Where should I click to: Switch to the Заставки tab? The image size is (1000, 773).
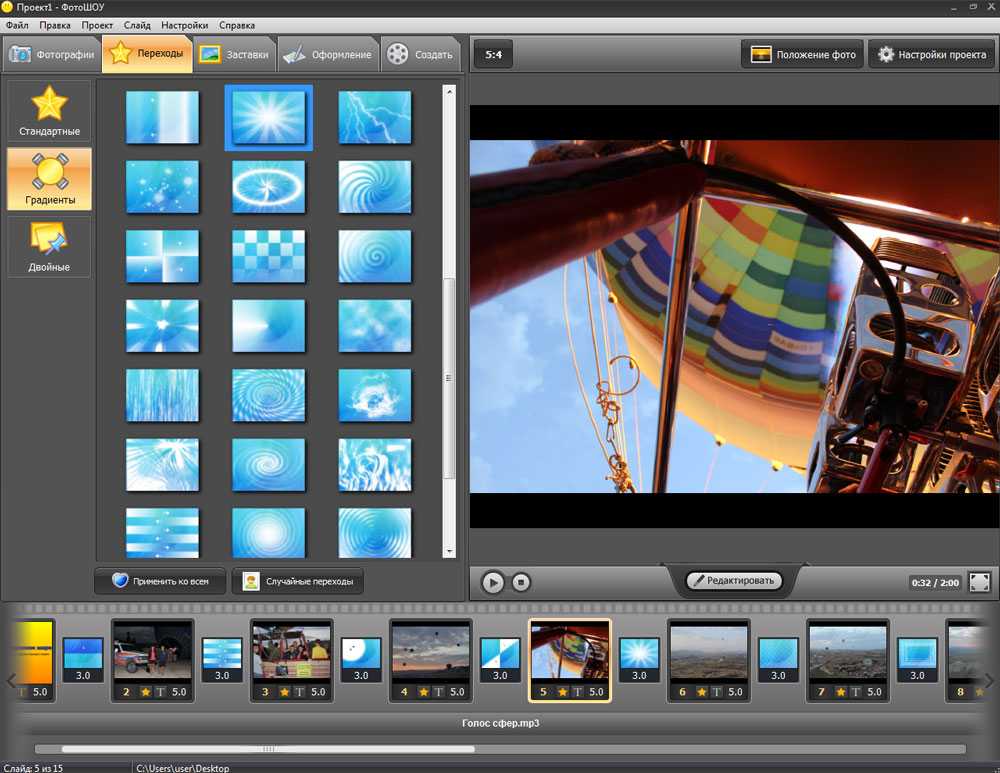coord(234,55)
